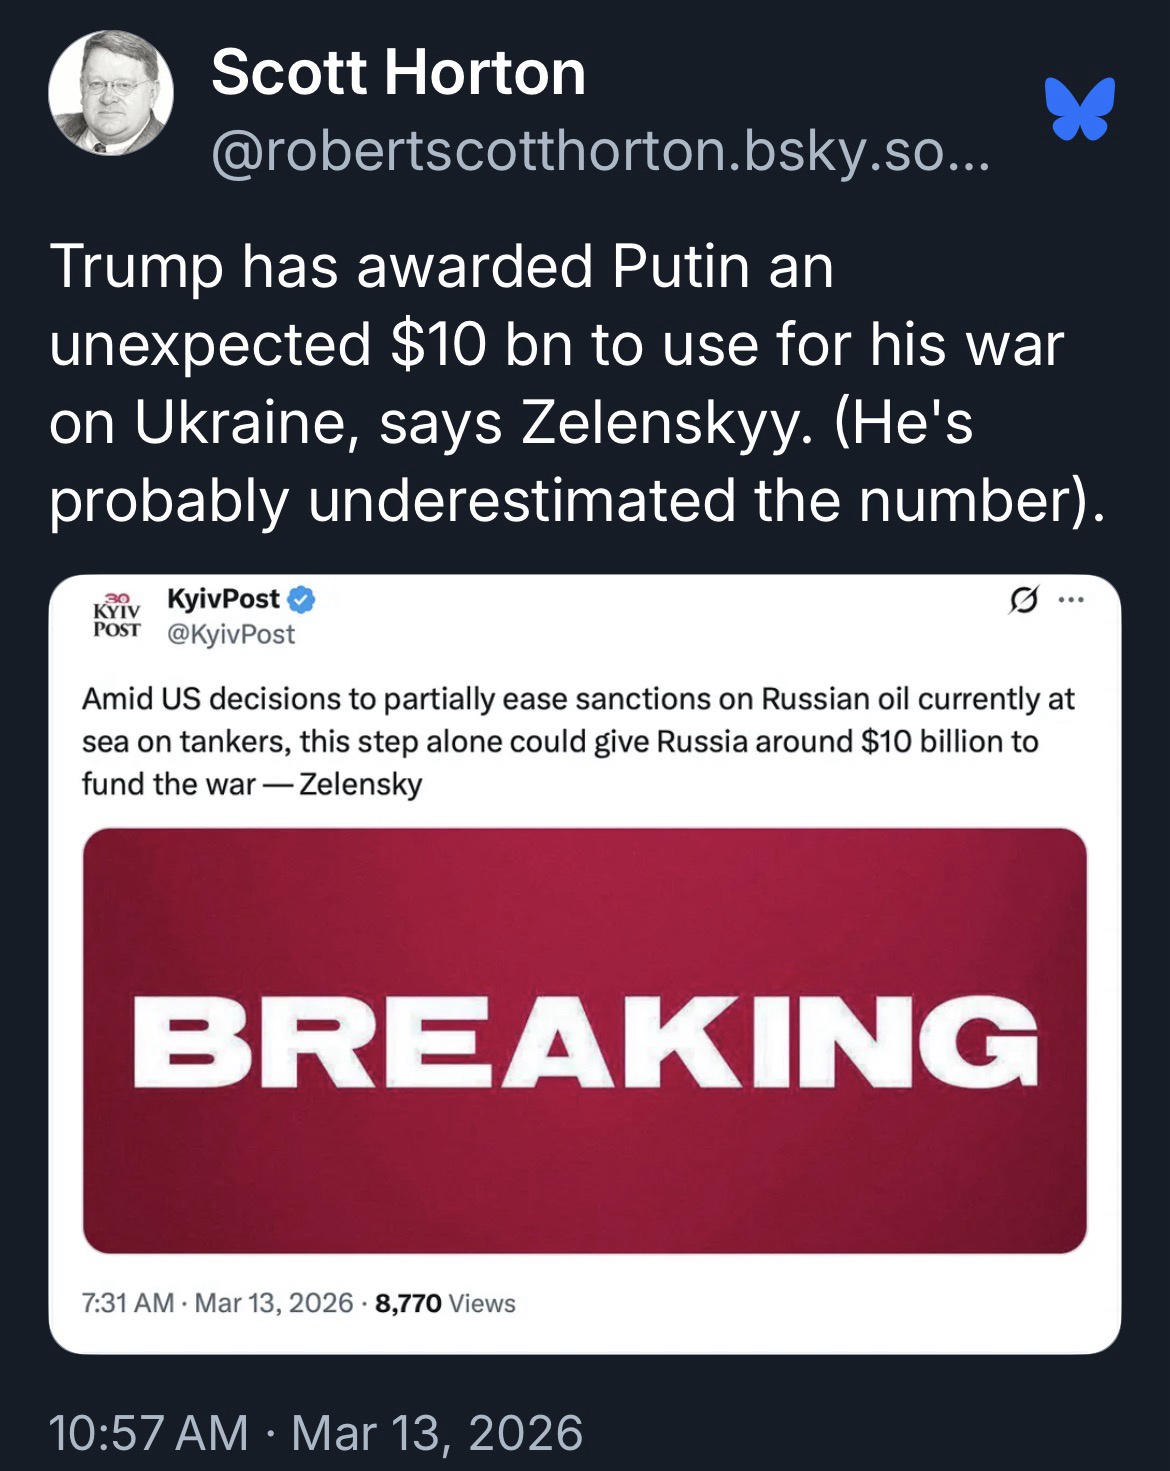
Task: Select the KyivPost account name
Action: (x=223, y=598)
